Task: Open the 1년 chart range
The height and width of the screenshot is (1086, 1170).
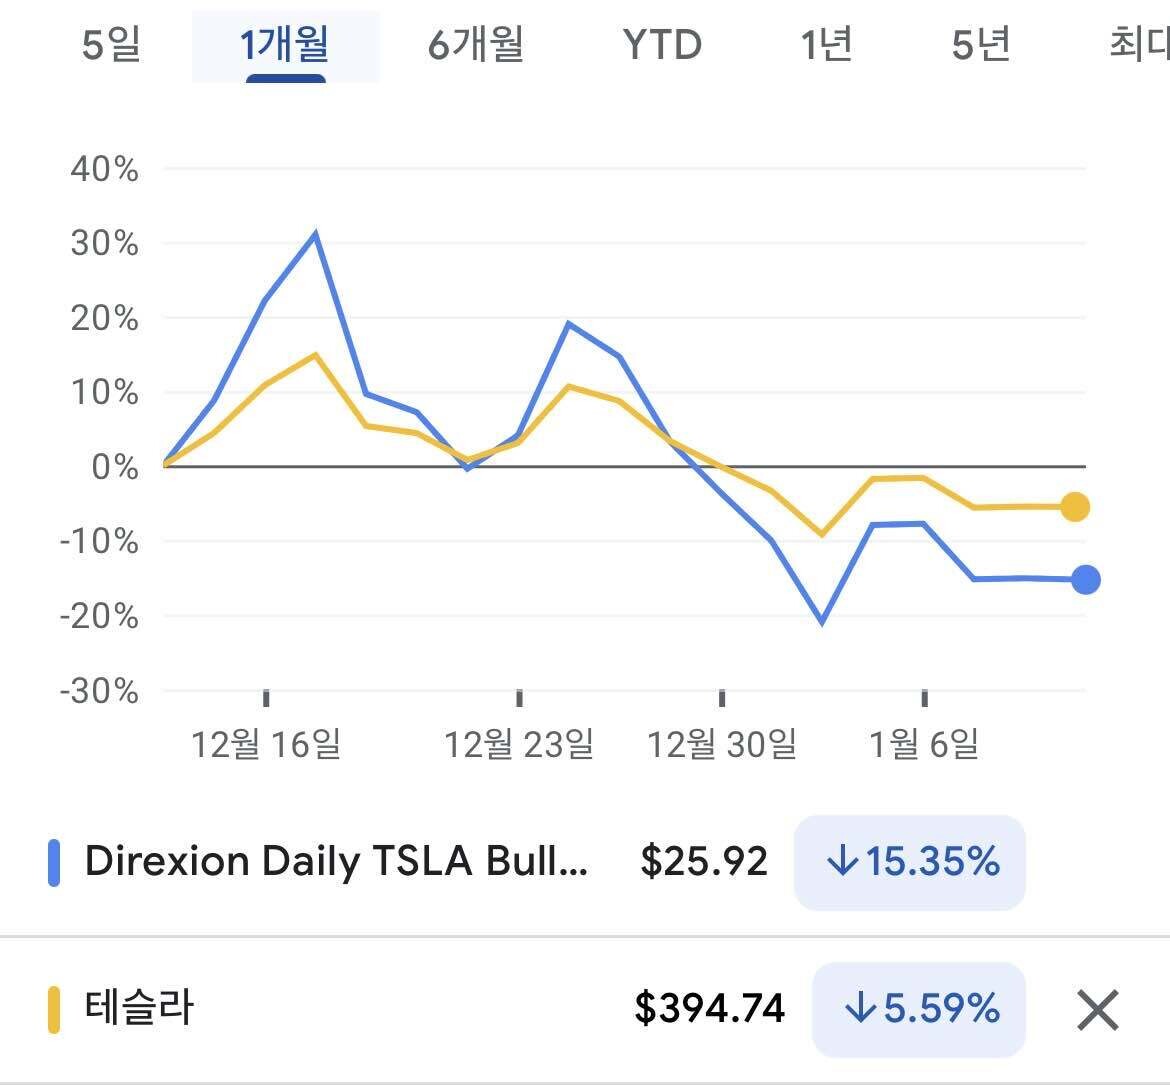Action: pyautogui.click(x=826, y=45)
